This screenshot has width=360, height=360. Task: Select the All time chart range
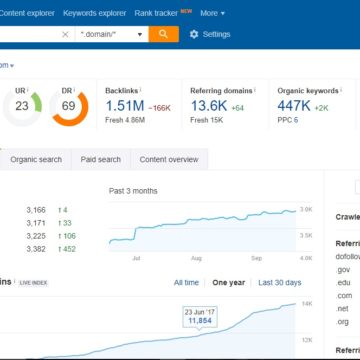click(186, 283)
